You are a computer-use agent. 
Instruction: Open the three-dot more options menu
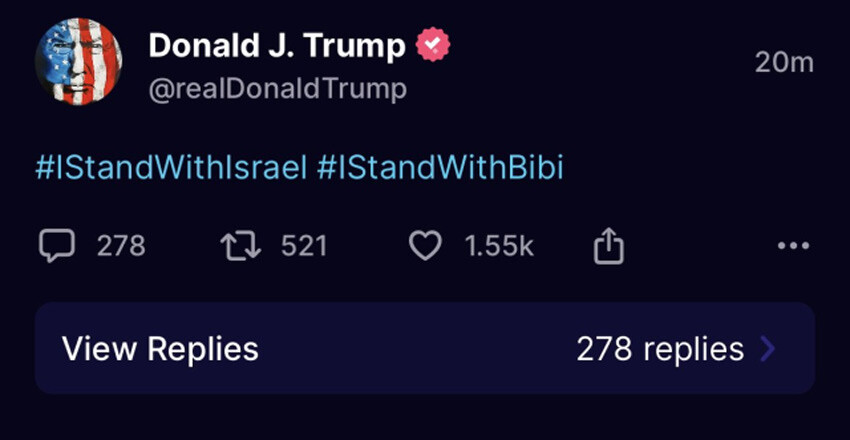[793, 246]
